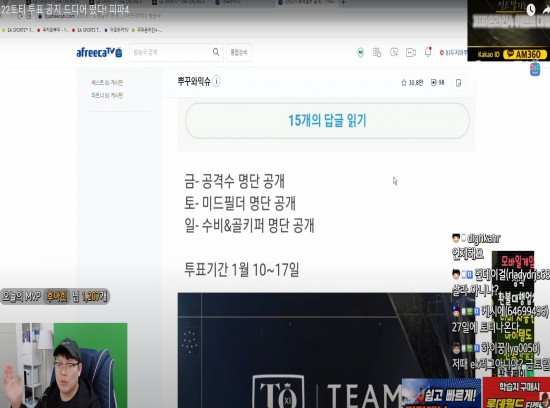This screenshot has width=550, height=408.
Task: Open the afreecaTV logo home link
Action: click(x=99, y=52)
